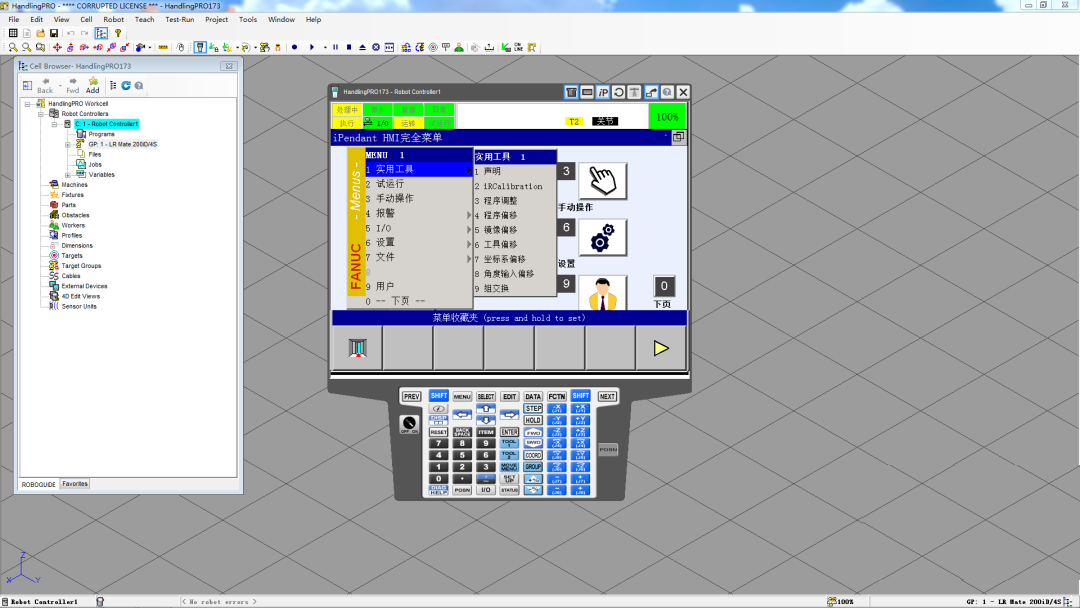Click the 设置 gears icon tile

pyautogui.click(x=603, y=238)
